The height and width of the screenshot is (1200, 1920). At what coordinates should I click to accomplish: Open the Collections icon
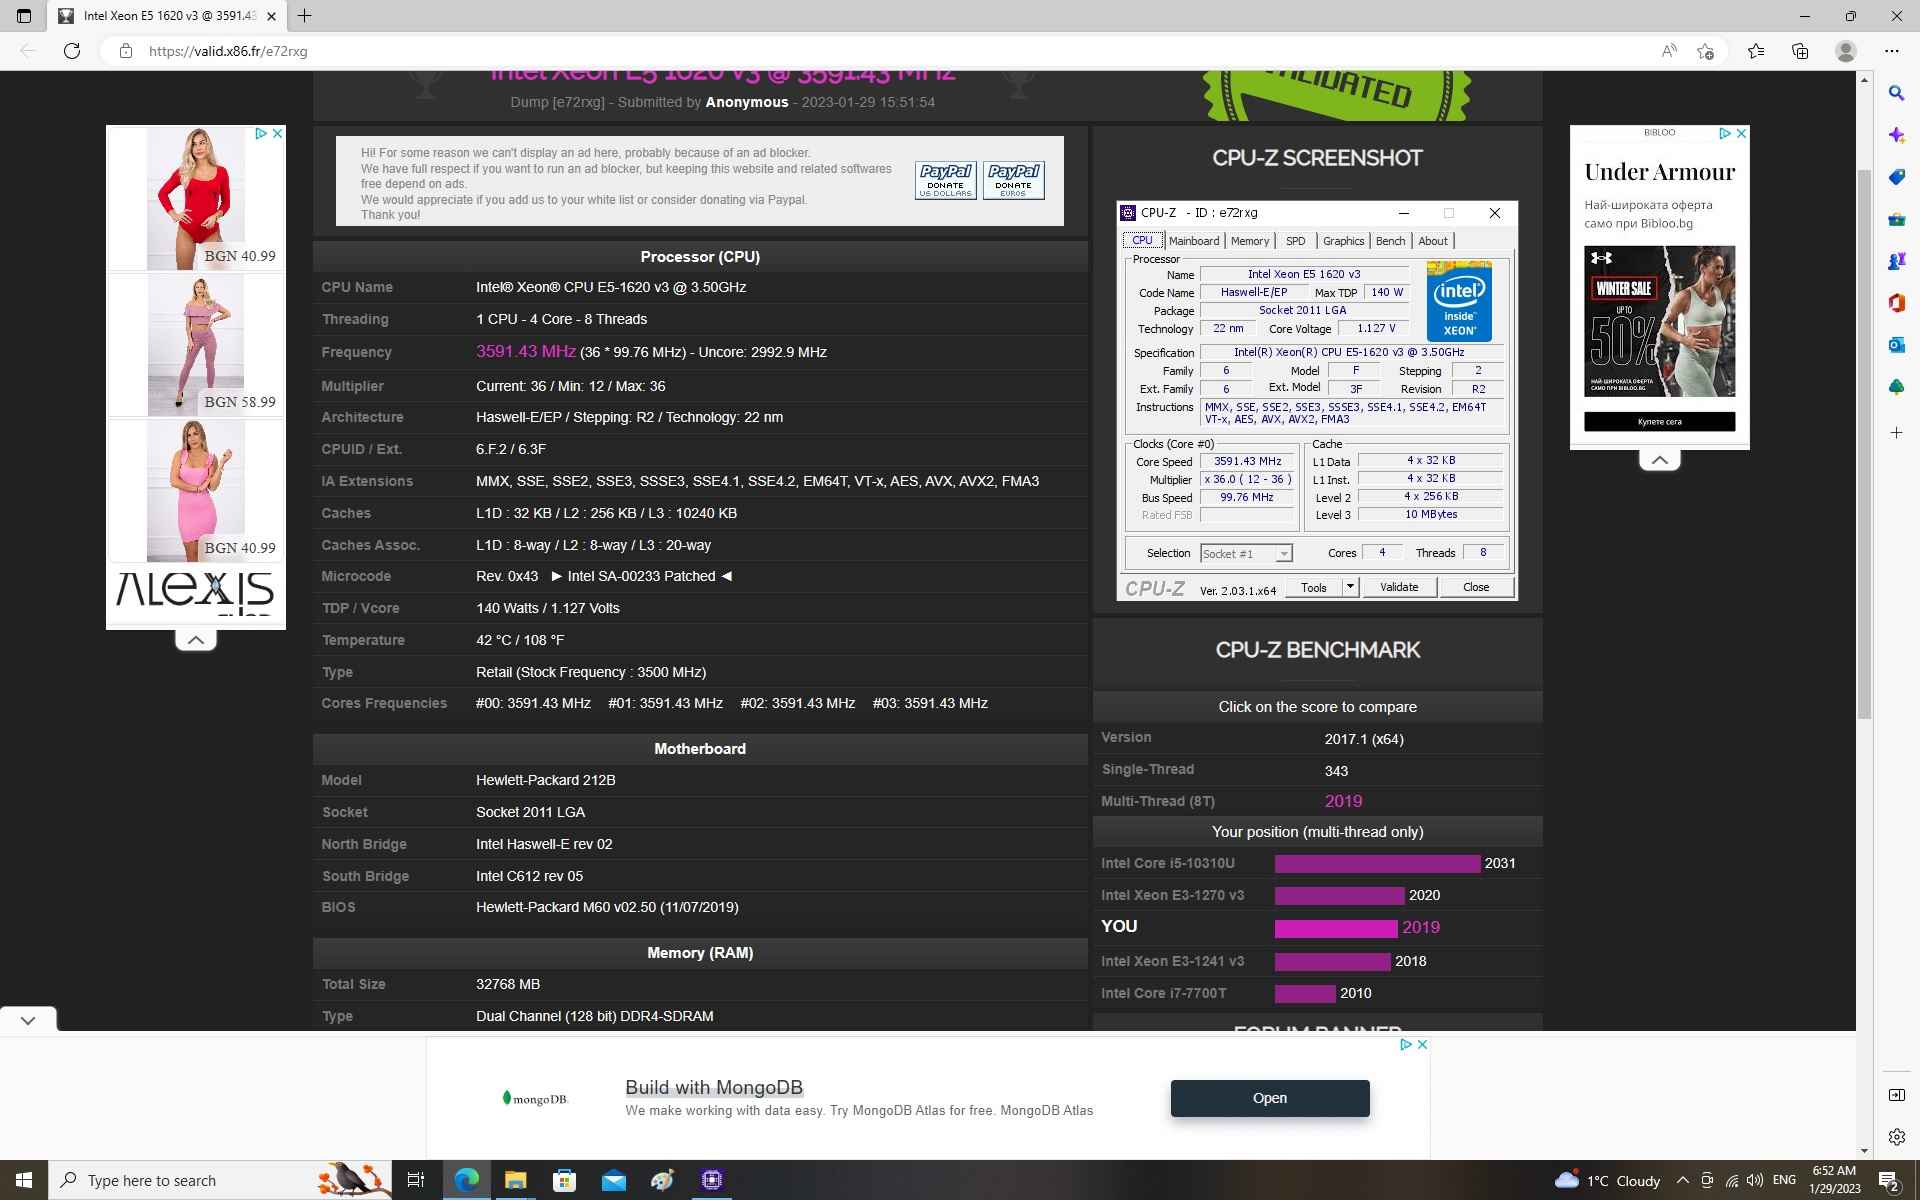pos(1800,51)
